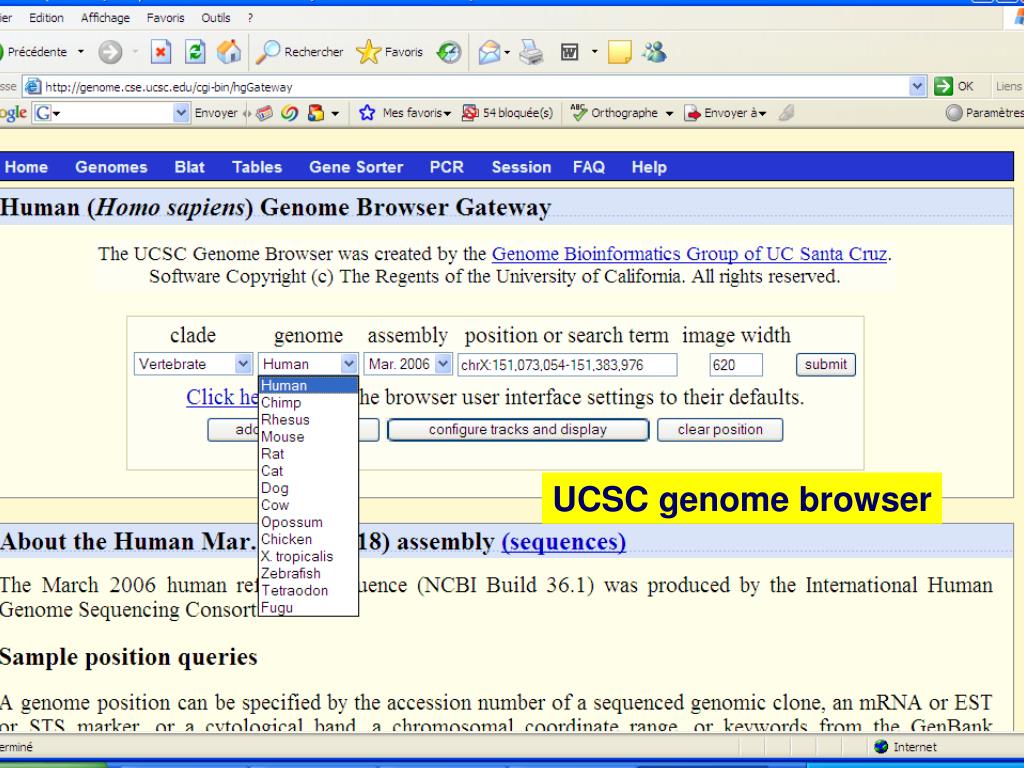
Task: Click the forward arrow navigation button
Action: coord(110,52)
